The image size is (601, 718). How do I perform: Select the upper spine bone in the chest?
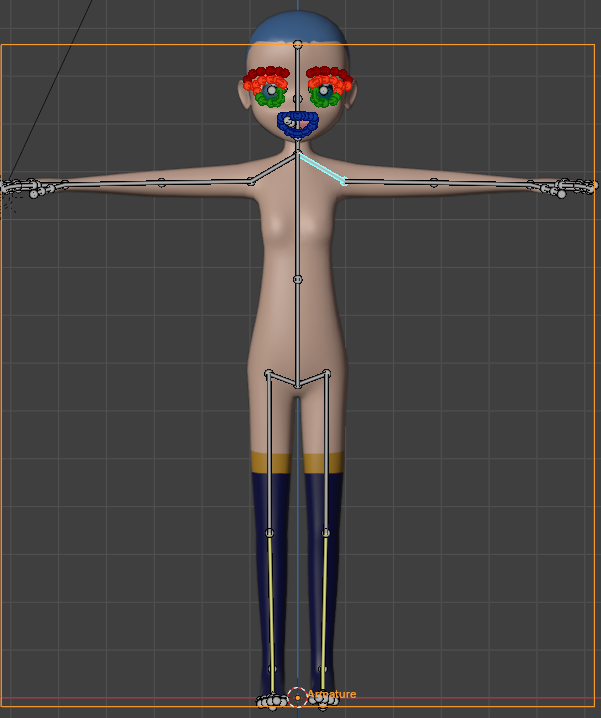point(297,215)
